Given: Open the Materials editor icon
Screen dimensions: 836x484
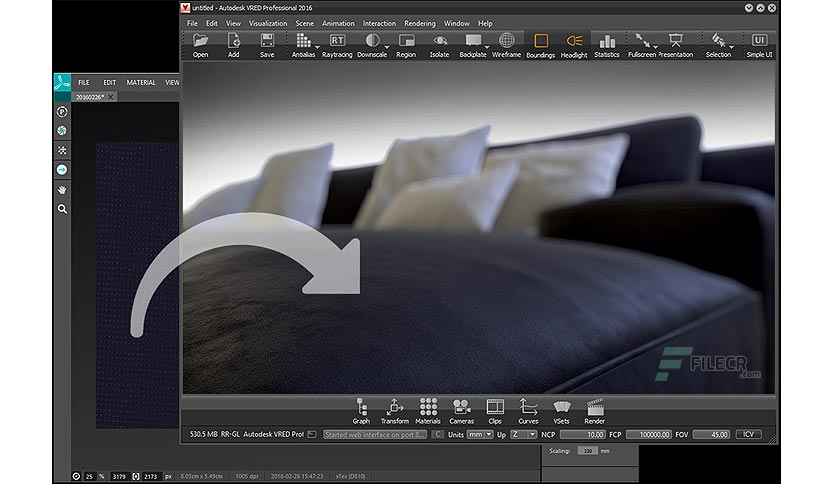Looking at the screenshot, I should (x=428, y=407).
